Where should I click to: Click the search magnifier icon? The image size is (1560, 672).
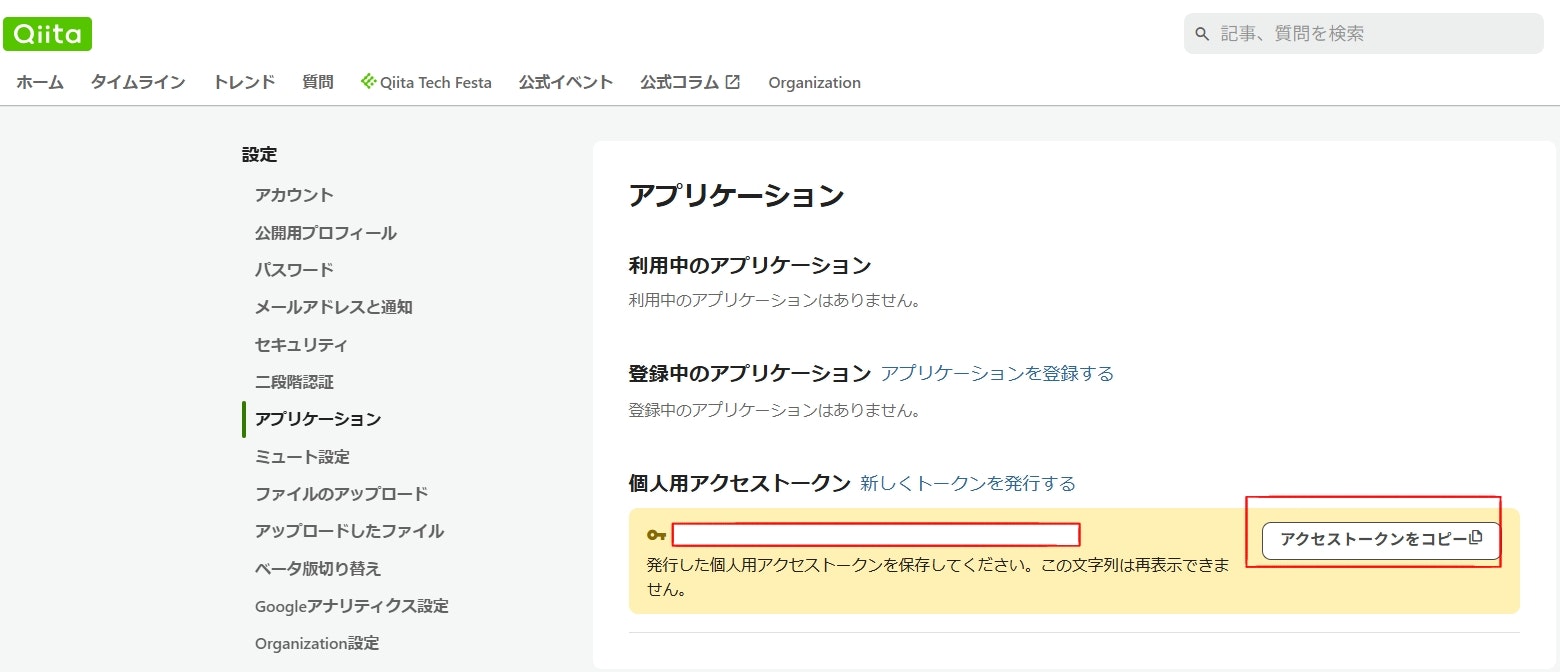[x=1202, y=34]
